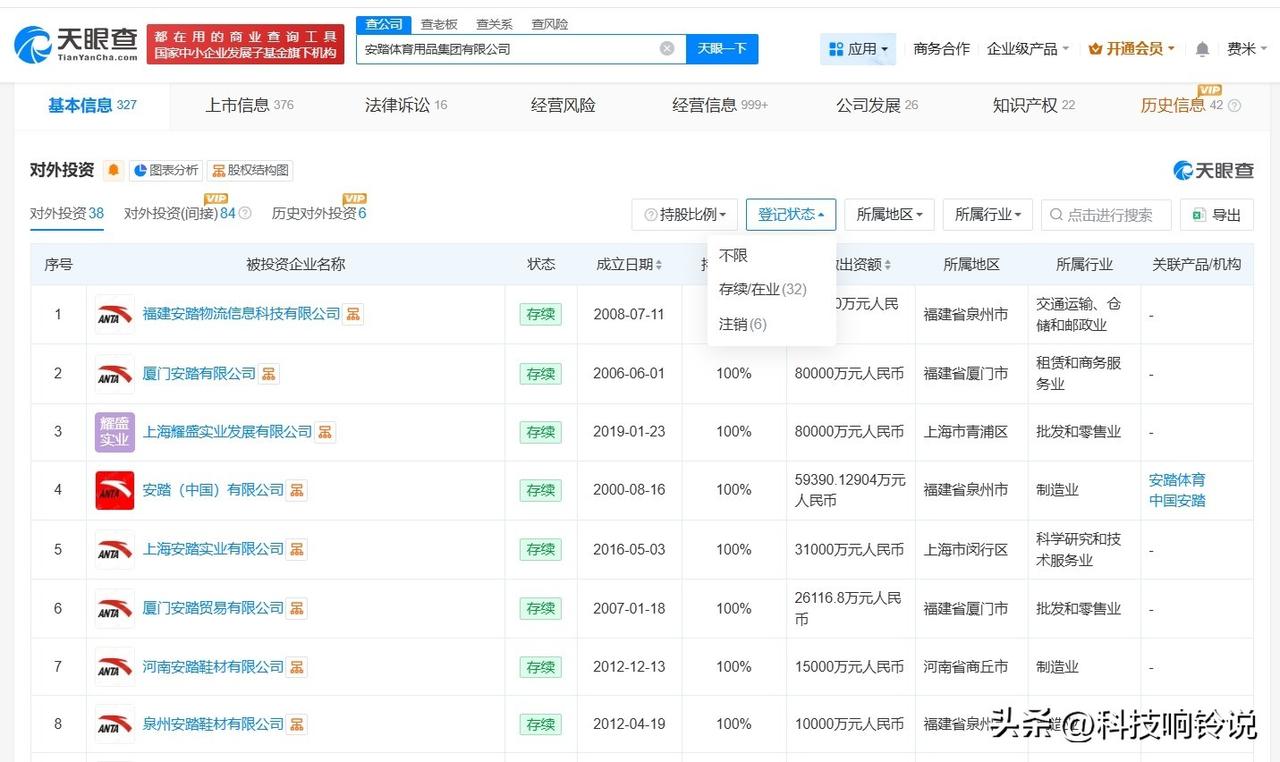Click equity structure icon next to 厦门安踏有限公司

(x=269, y=374)
